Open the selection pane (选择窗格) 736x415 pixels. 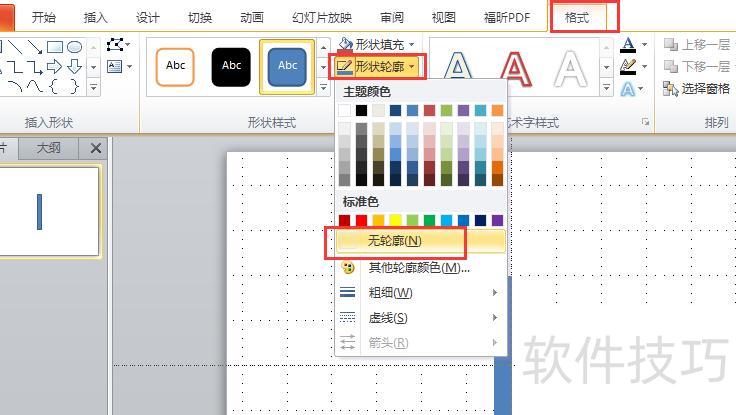(696, 89)
